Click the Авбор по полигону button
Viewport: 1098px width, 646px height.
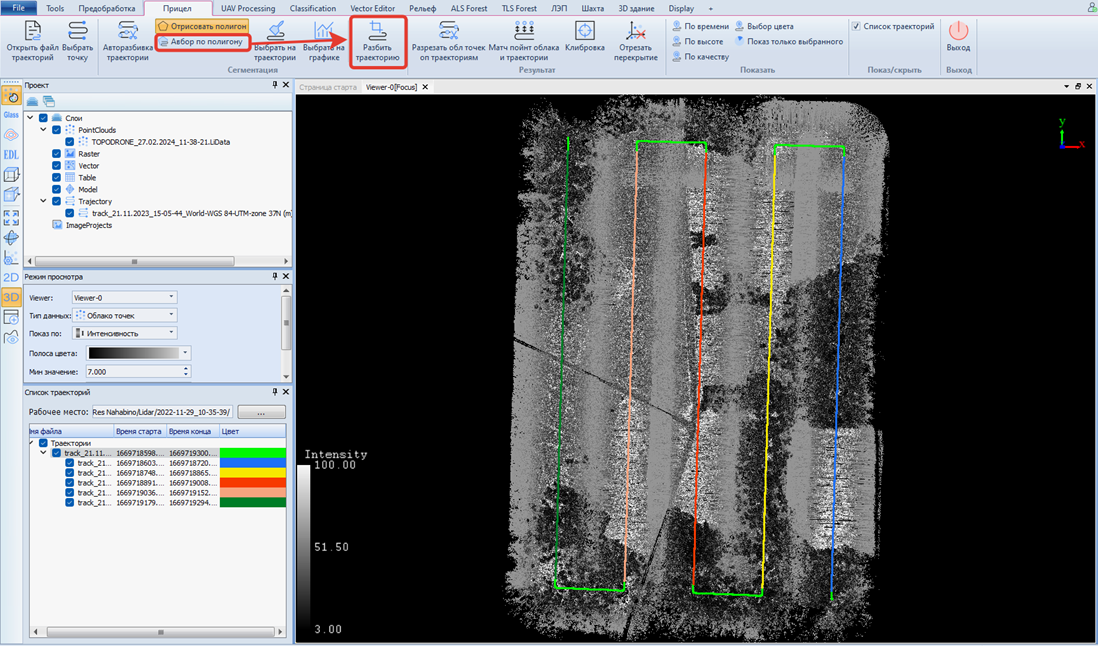pyautogui.click(x=202, y=42)
